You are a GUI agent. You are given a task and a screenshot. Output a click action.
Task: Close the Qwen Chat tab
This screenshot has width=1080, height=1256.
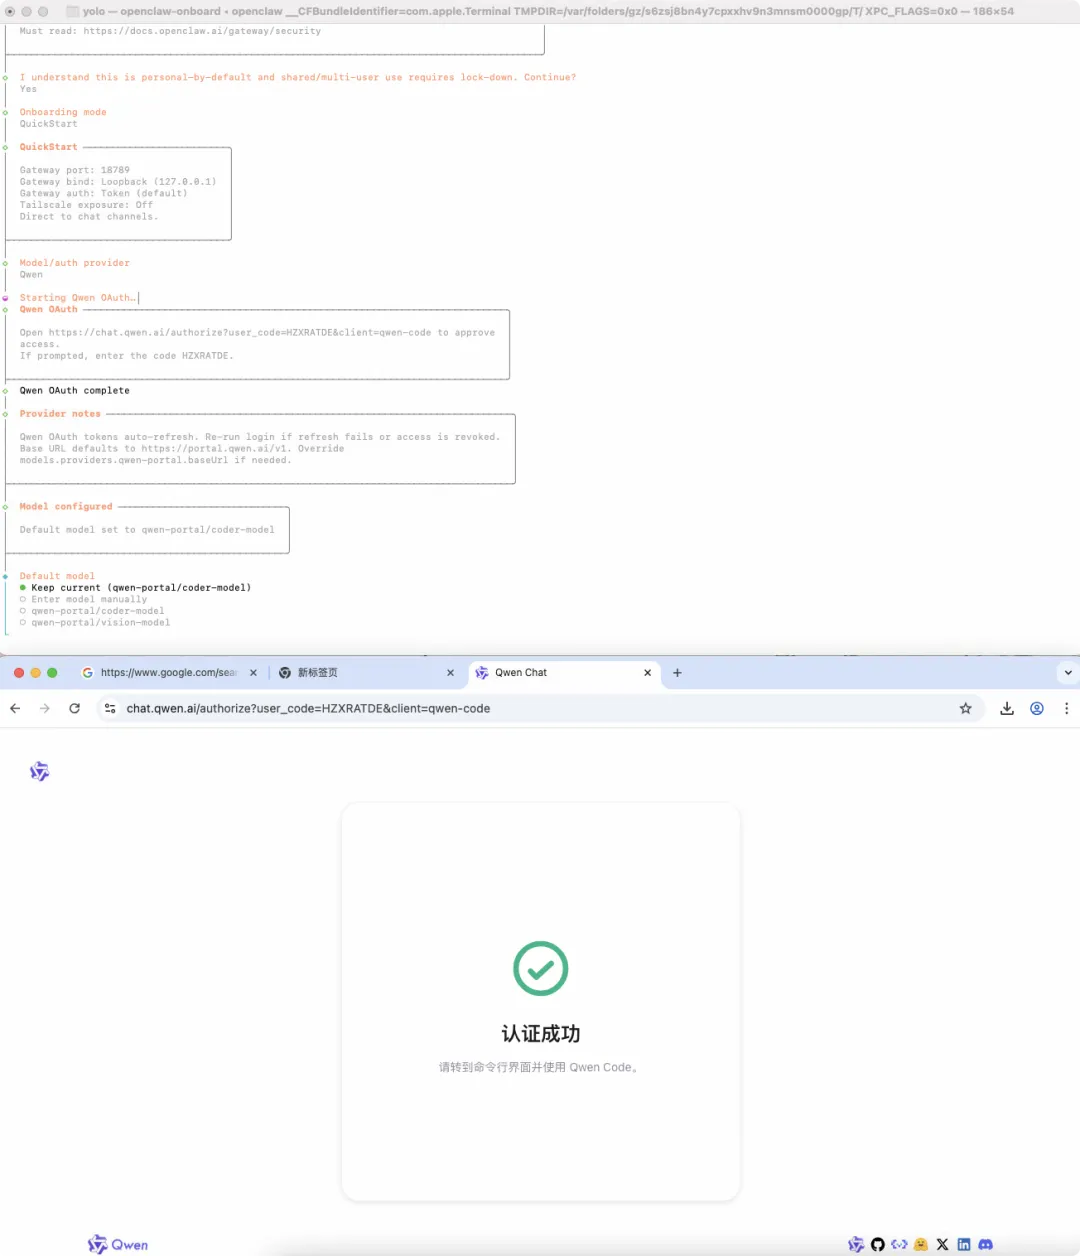click(x=647, y=673)
